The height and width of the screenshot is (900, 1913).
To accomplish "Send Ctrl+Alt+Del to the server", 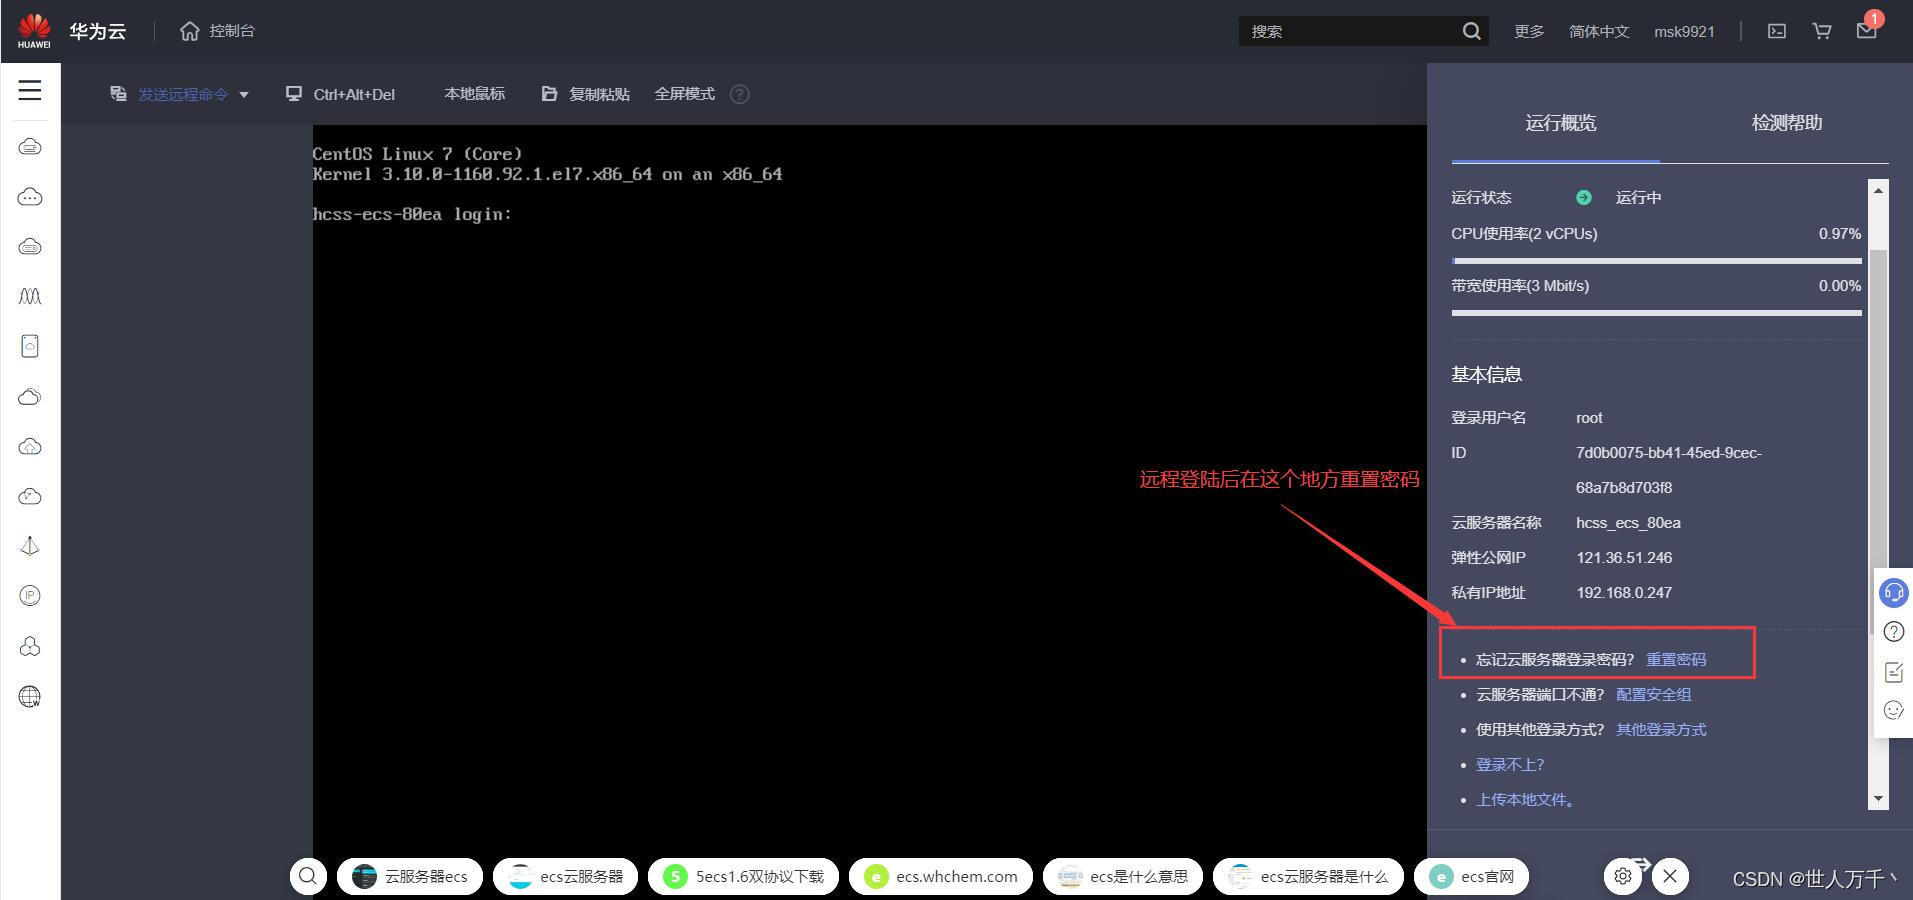I will pos(340,94).
